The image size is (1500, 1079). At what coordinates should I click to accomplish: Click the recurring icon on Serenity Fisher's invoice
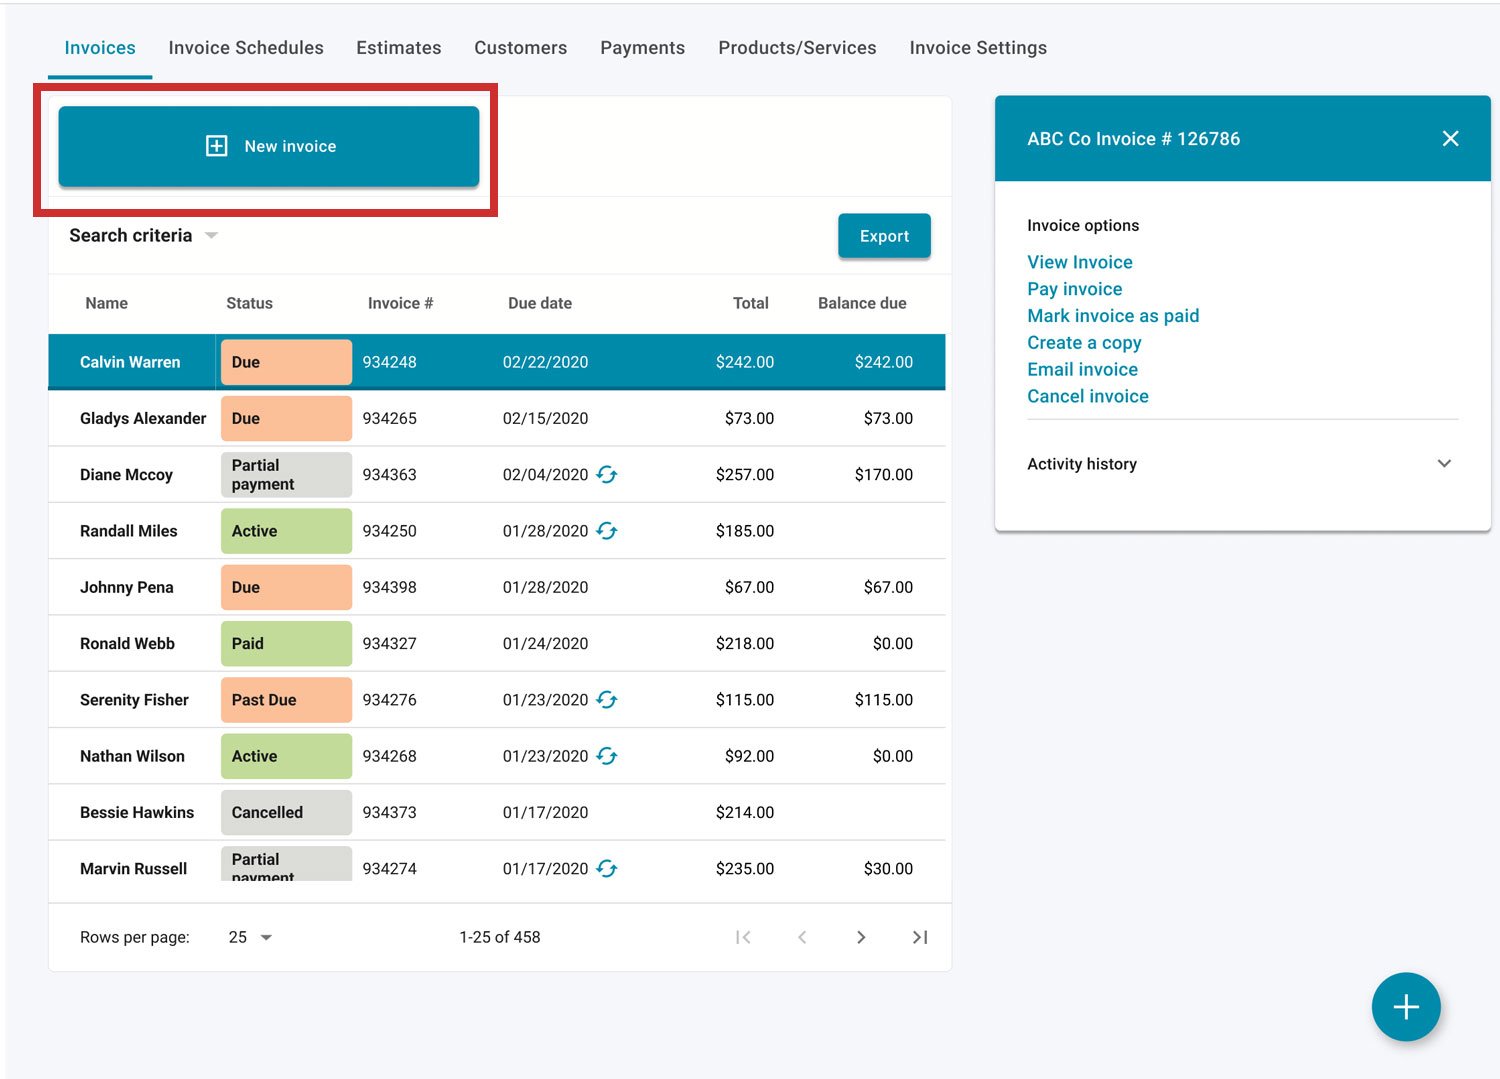tap(607, 700)
